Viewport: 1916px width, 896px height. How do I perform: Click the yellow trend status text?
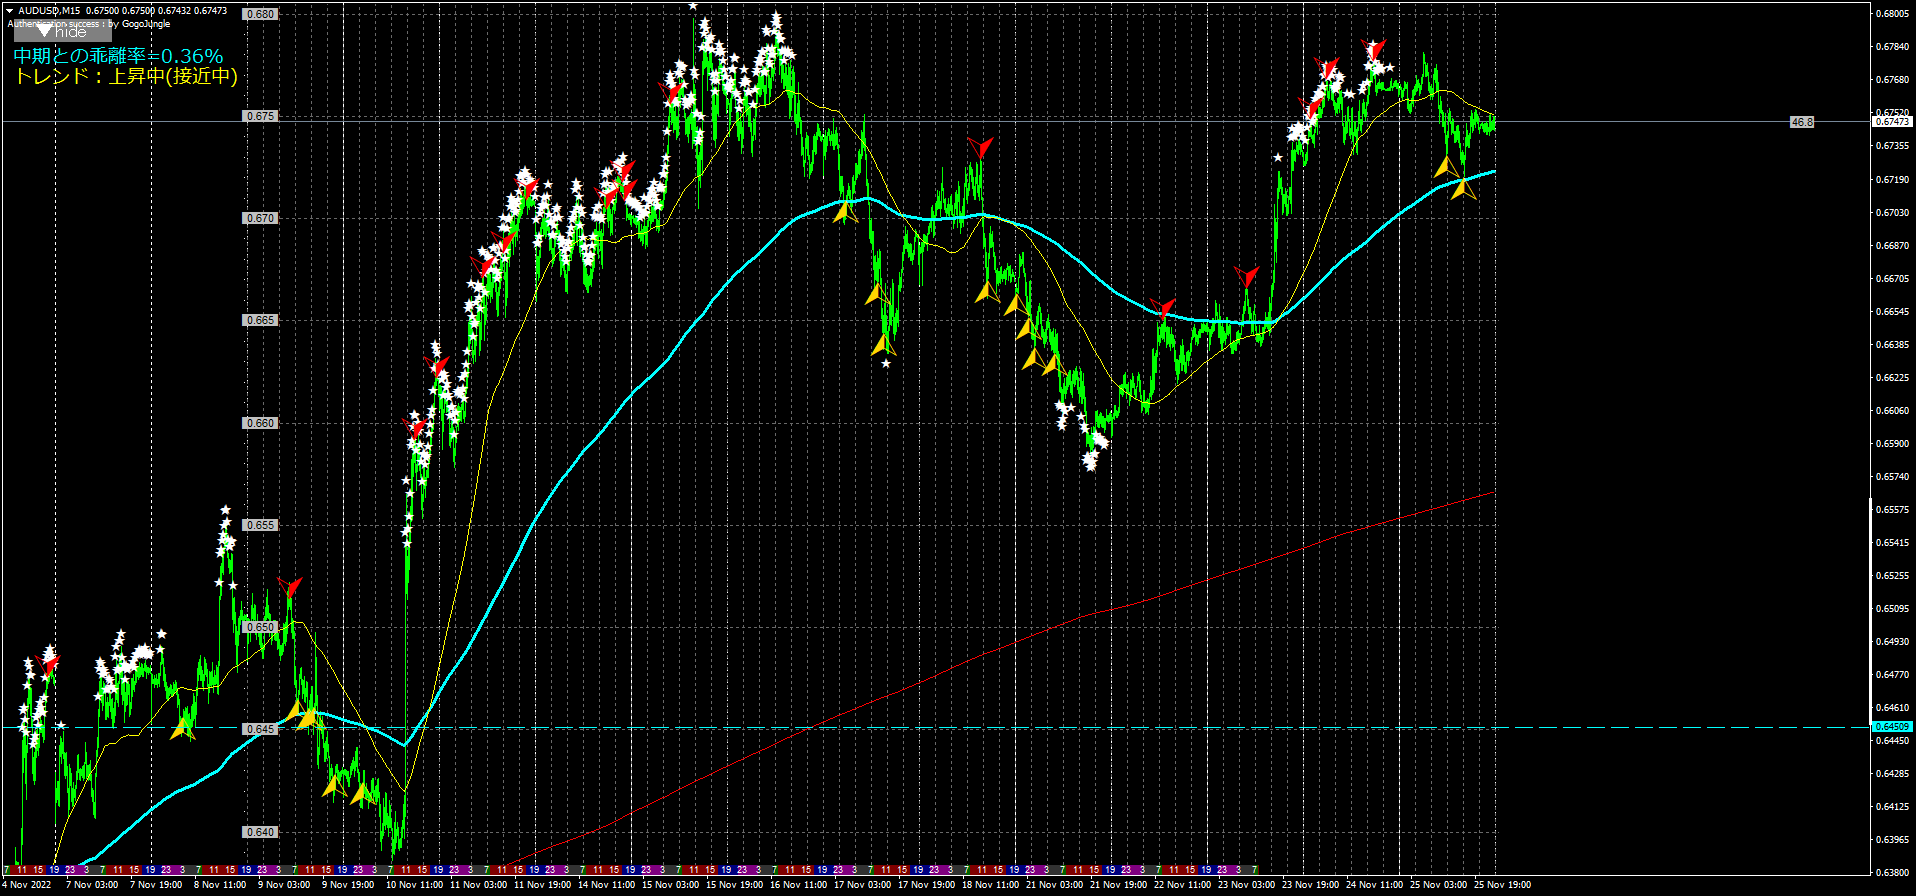pyautogui.click(x=126, y=77)
